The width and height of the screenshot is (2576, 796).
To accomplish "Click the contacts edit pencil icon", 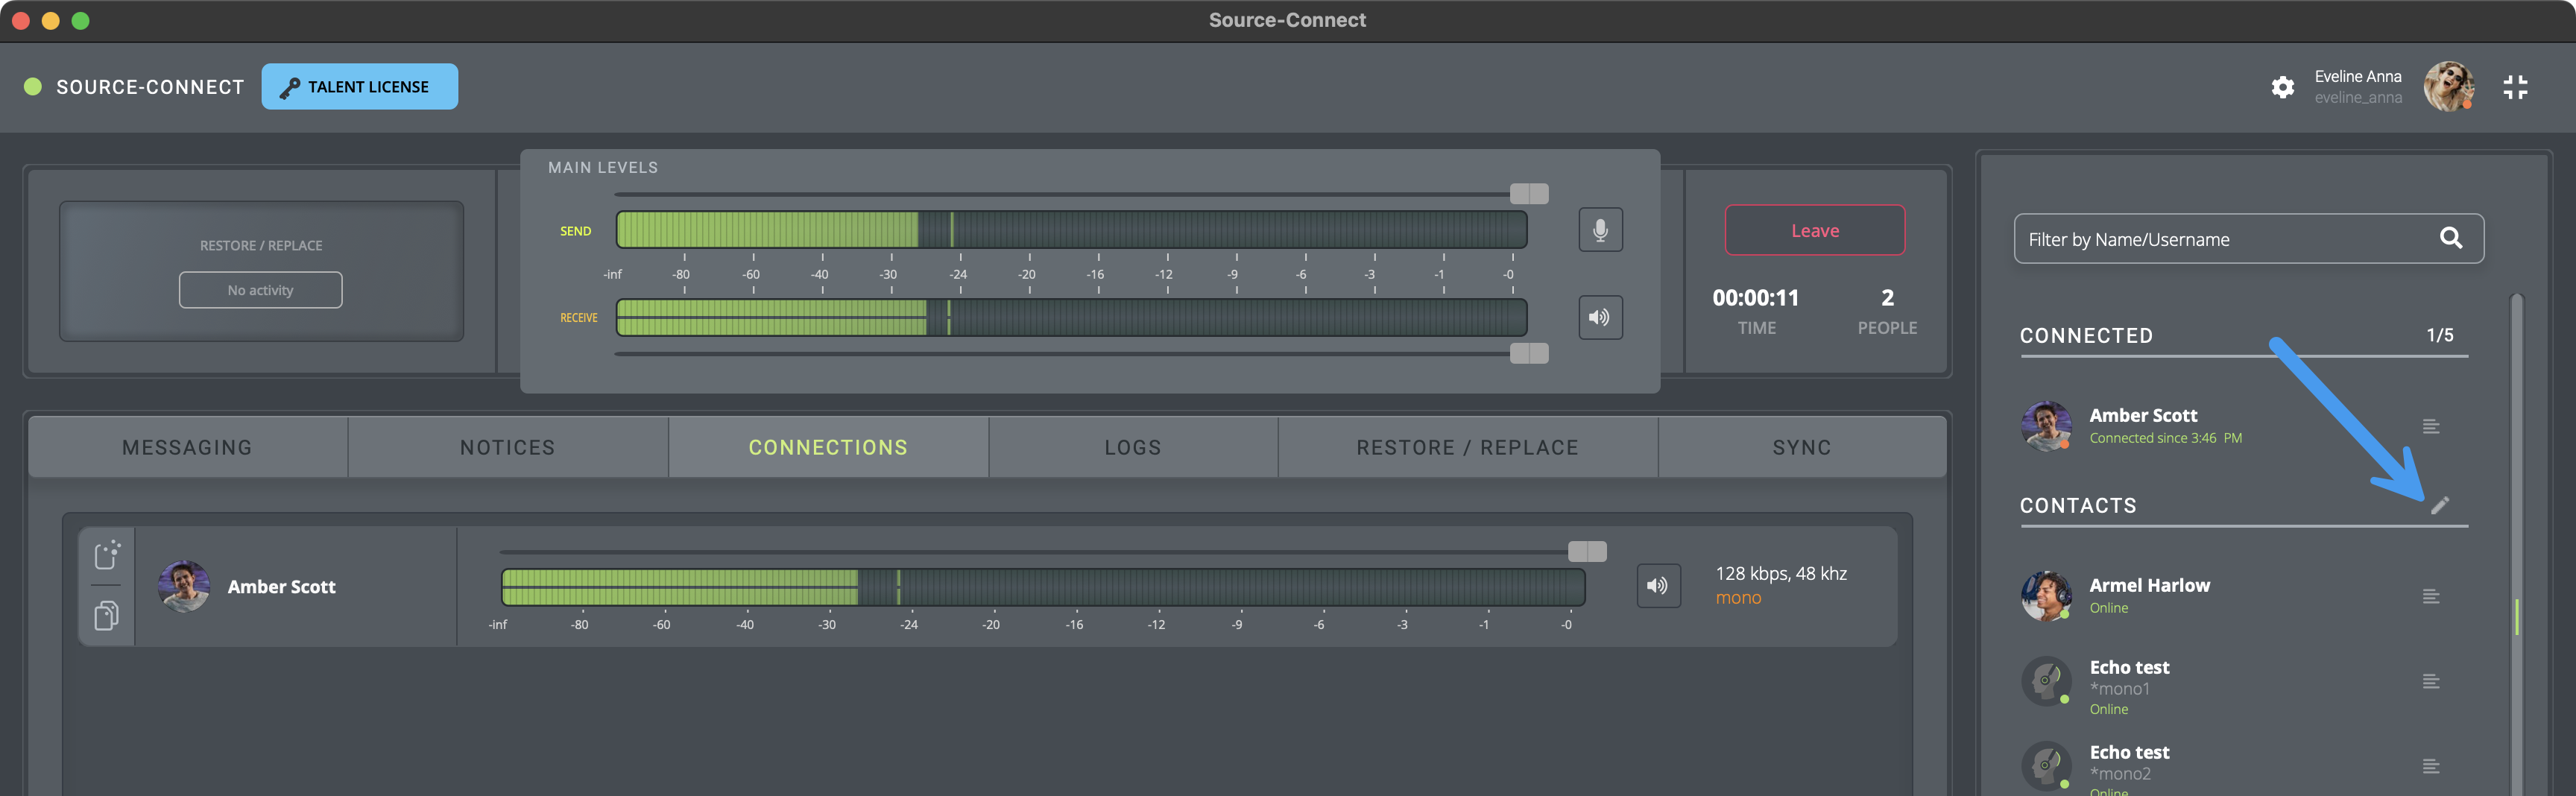I will pyautogui.click(x=2440, y=505).
